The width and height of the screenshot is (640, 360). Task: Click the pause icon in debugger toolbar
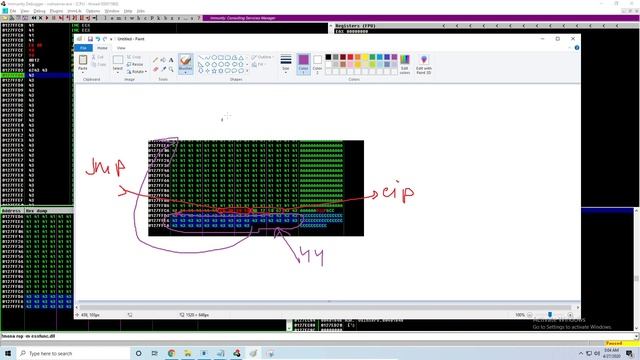tap(53, 18)
